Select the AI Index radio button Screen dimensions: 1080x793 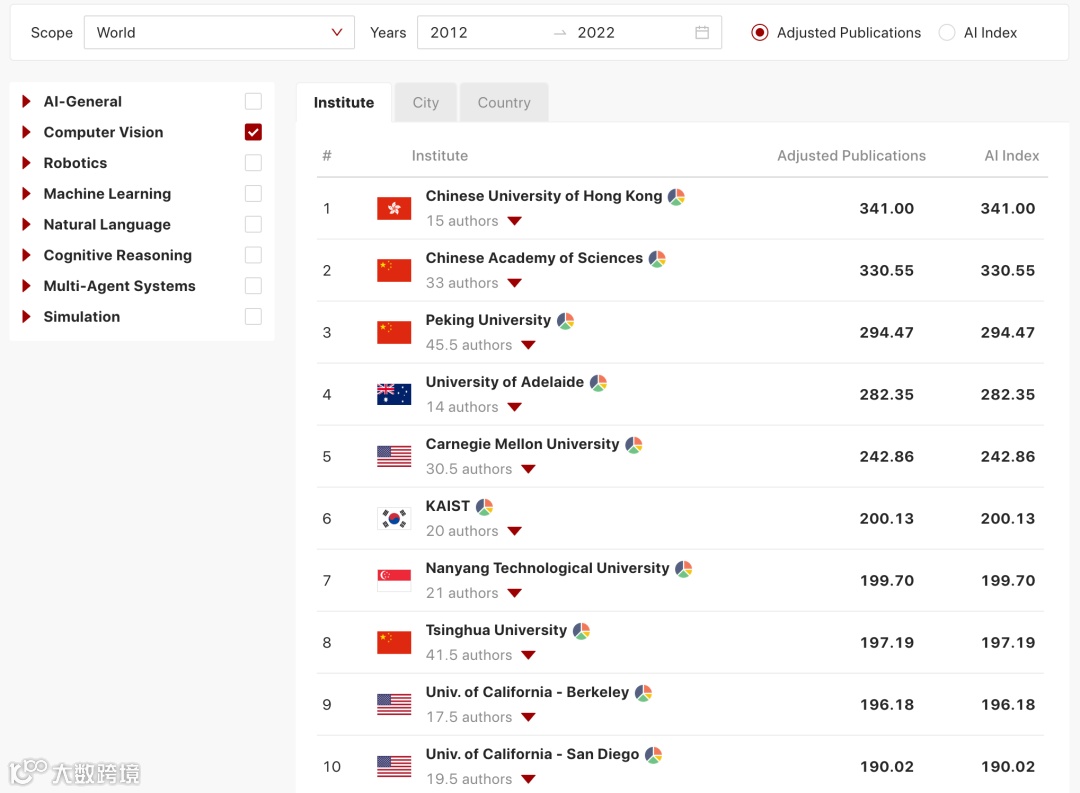pos(947,32)
